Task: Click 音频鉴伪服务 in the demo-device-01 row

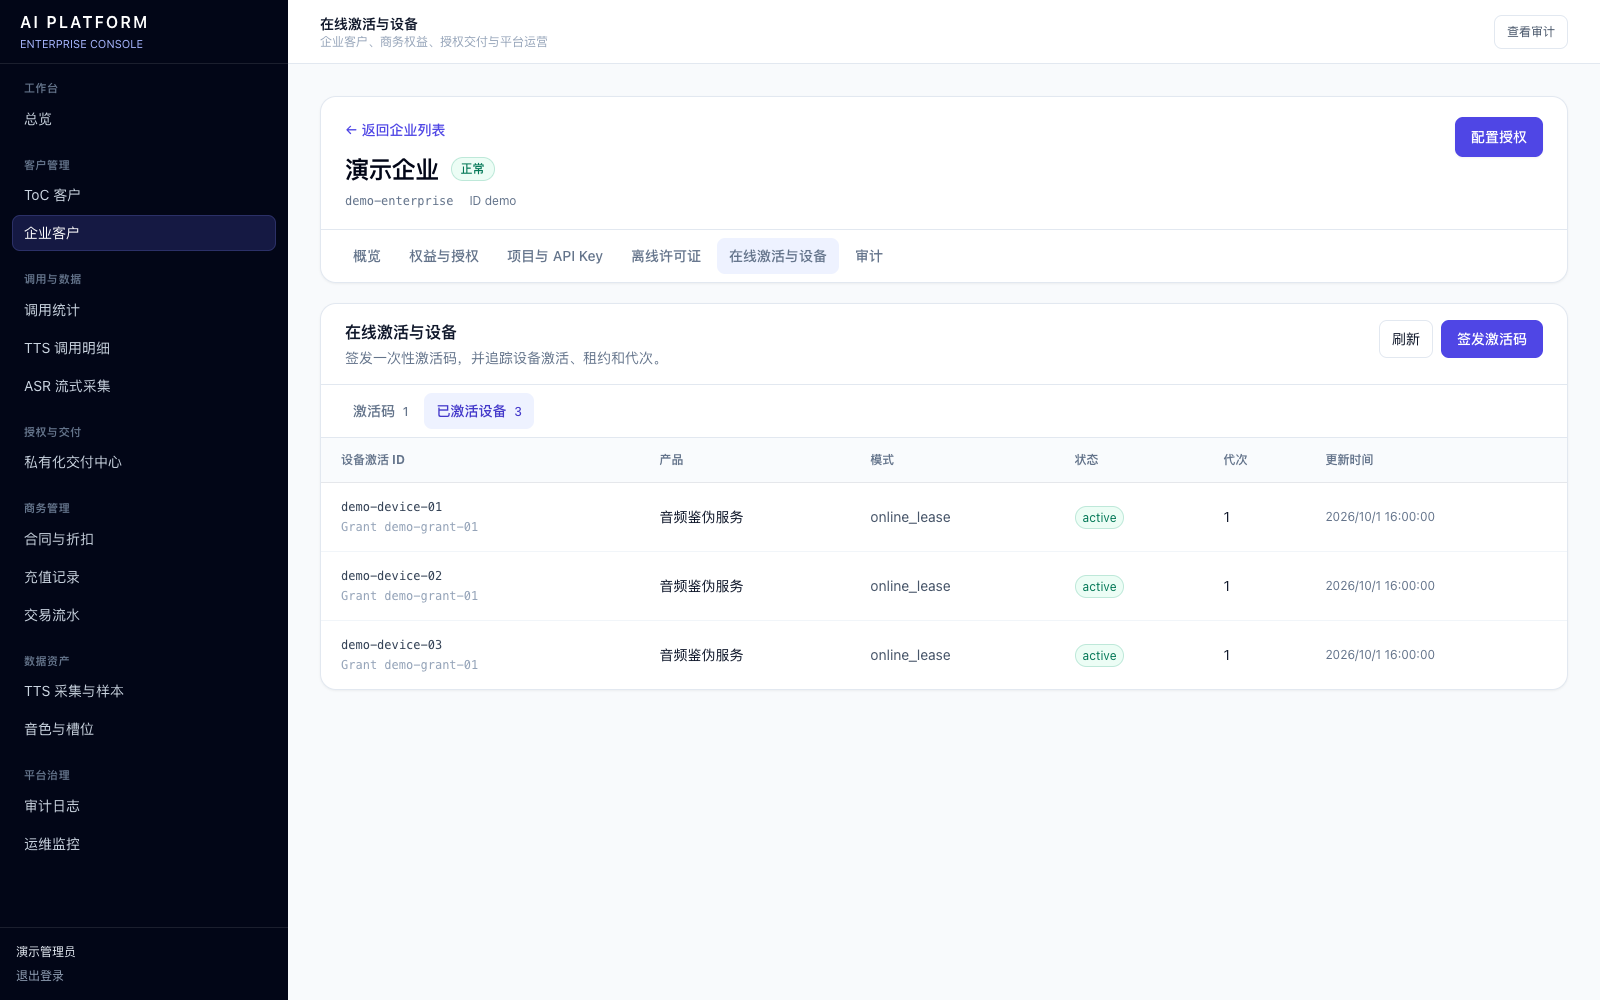Action: 701,517
